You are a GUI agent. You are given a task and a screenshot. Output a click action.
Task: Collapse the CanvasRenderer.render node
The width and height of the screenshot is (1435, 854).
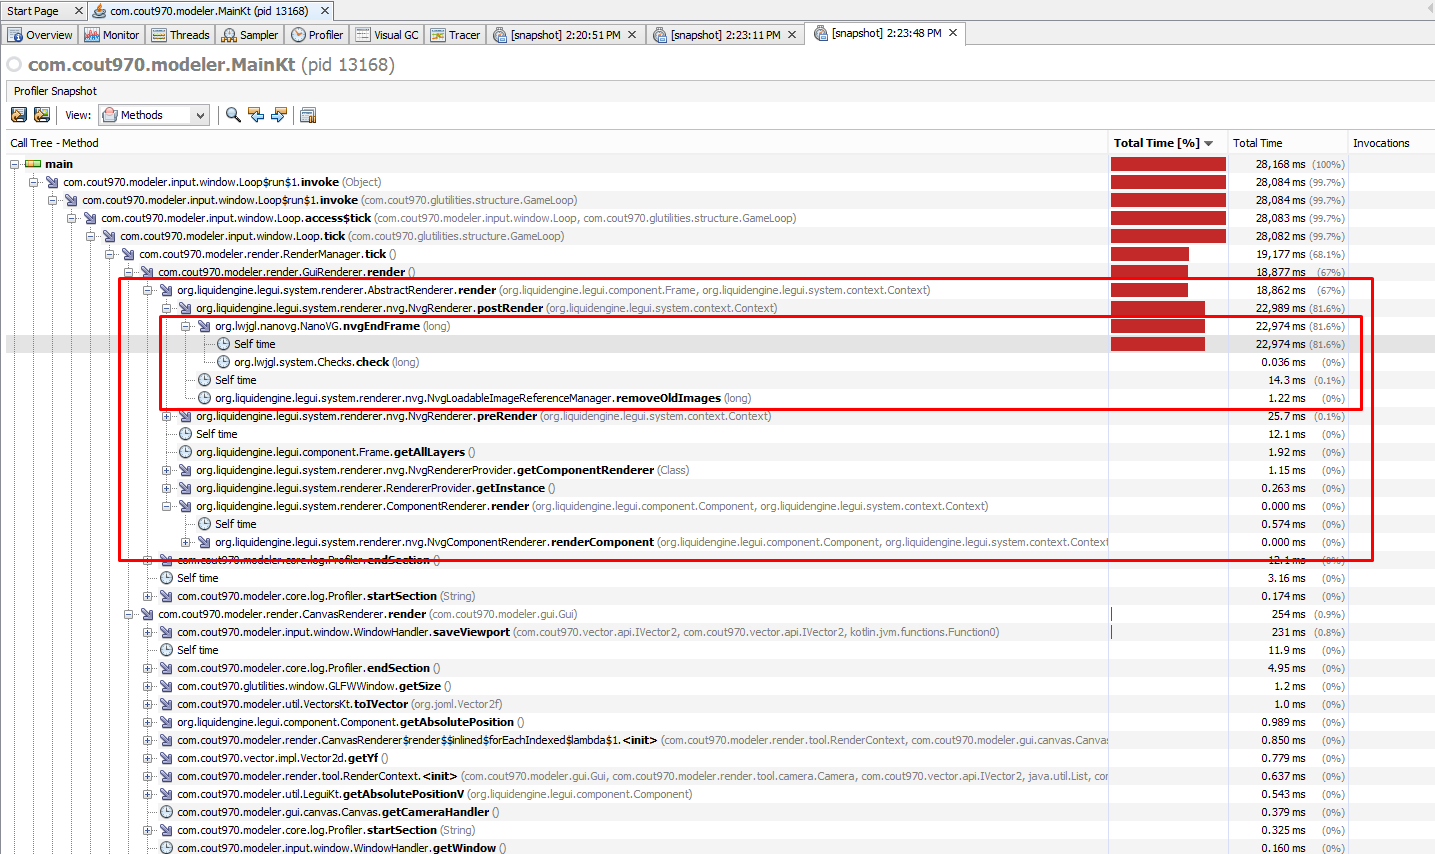tap(129, 614)
